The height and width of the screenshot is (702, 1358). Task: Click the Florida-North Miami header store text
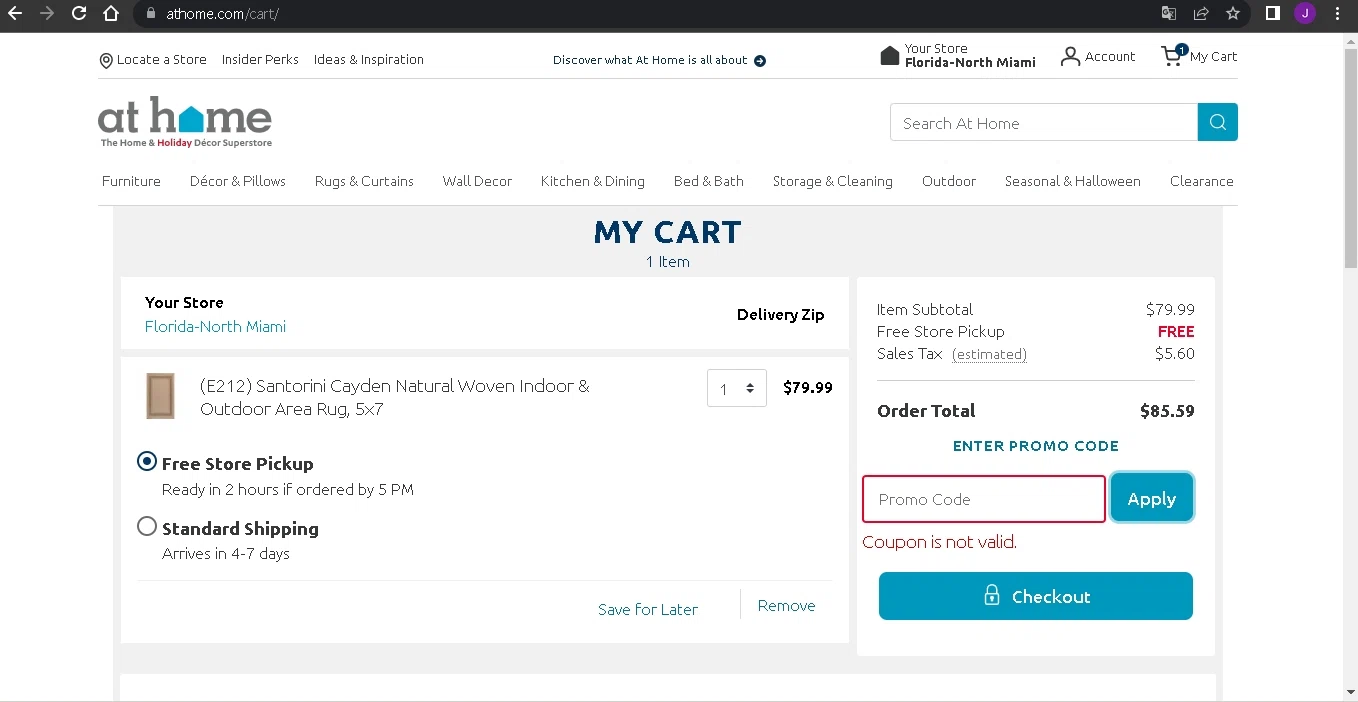tap(970, 62)
